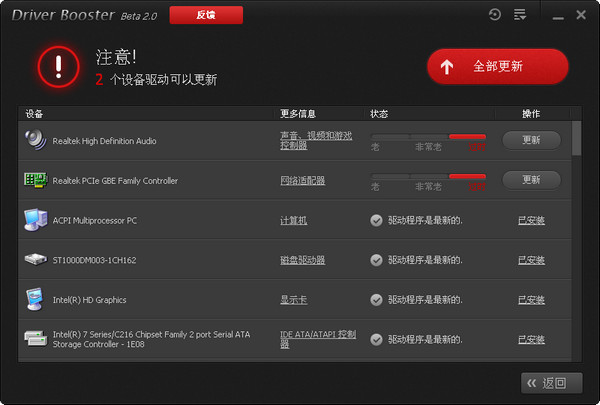The image size is (600, 405).
Task: Select the Intel(R) HD Graphics device text
Action: 89,300
